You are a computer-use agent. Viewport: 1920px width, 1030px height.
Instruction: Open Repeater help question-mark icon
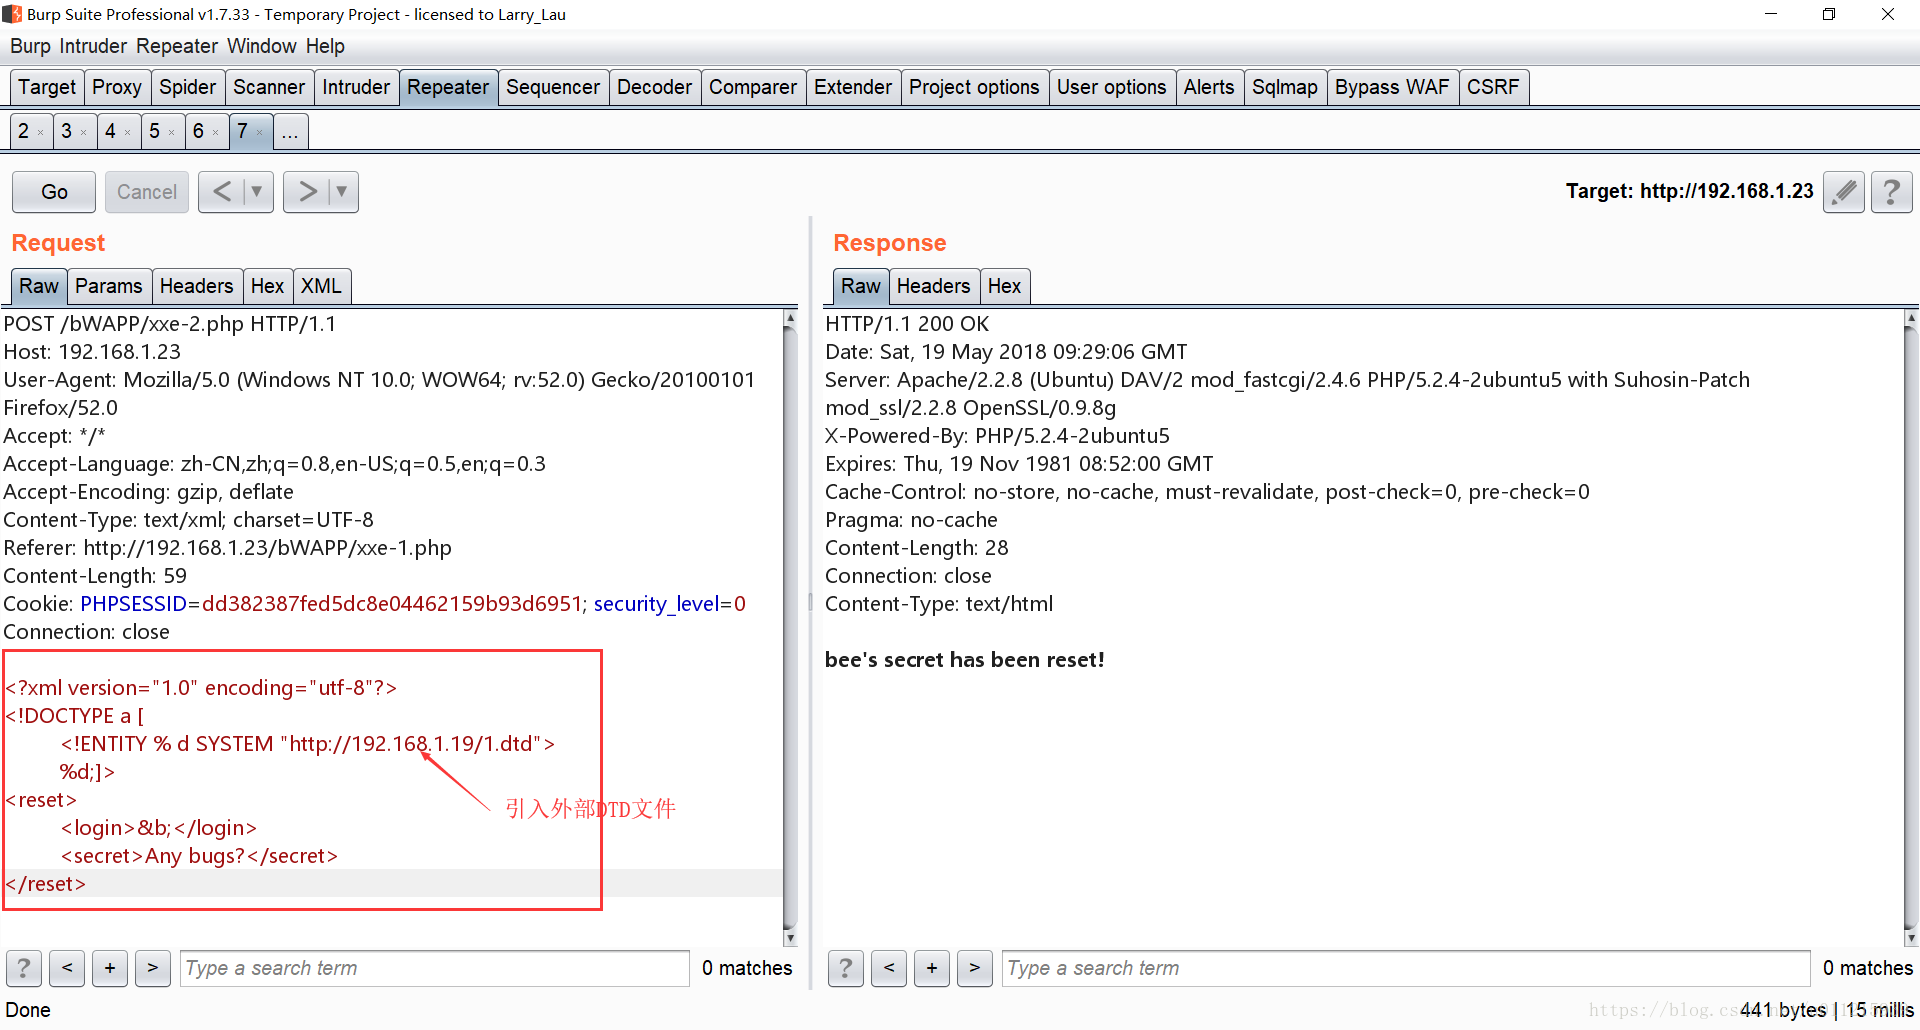tap(1891, 192)
